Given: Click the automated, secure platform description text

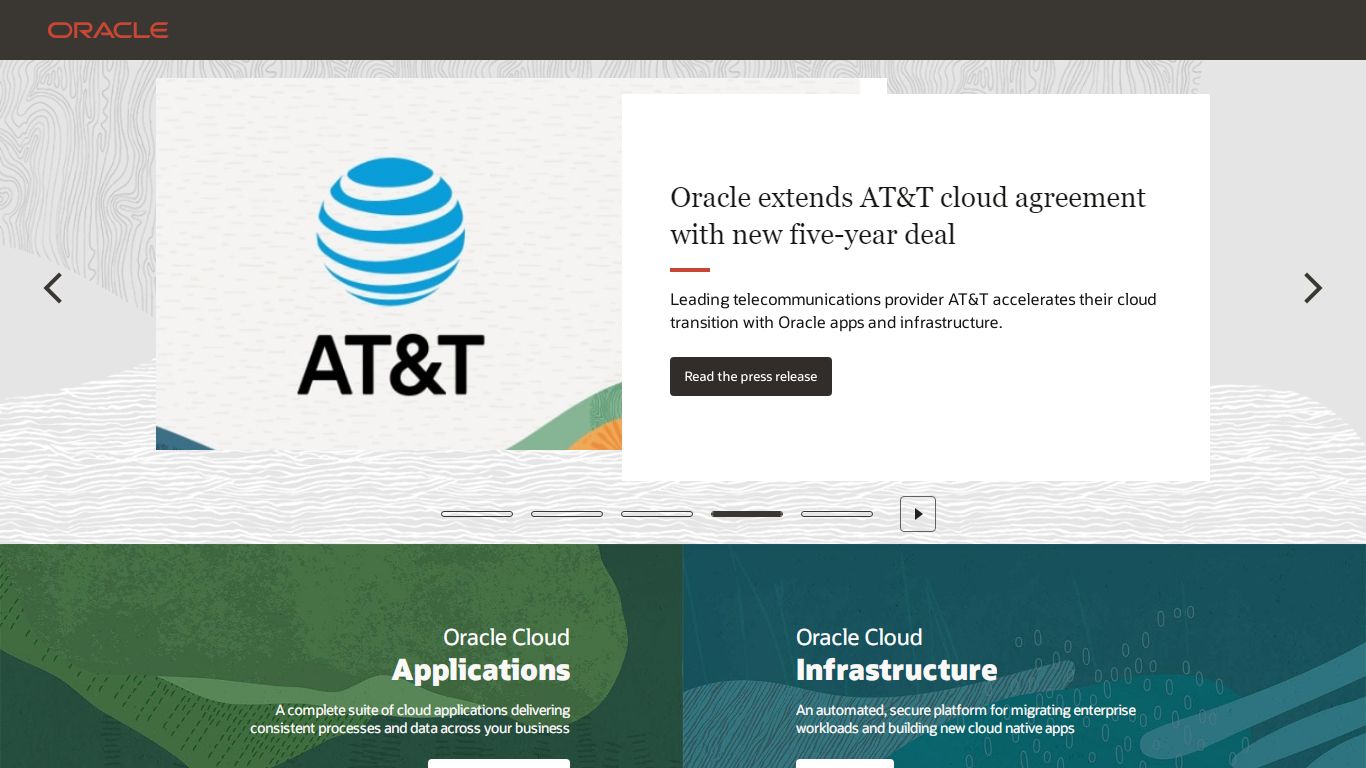Looking at the screenshot, I should [966, 719].
